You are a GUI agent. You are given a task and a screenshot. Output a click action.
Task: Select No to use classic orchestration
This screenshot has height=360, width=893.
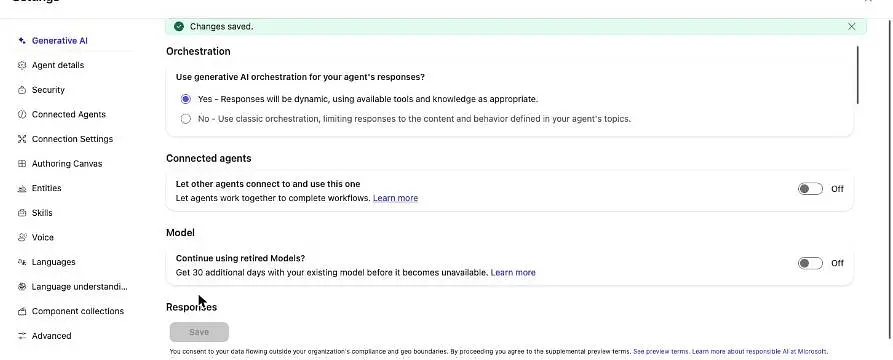pyautogui.click(x=186, y=119)
